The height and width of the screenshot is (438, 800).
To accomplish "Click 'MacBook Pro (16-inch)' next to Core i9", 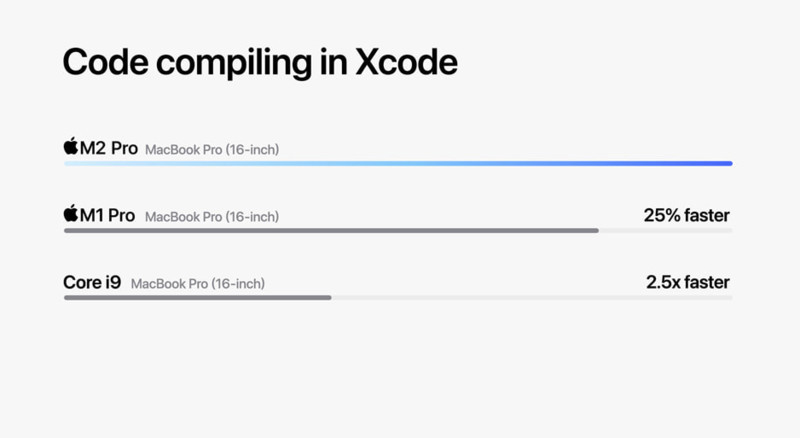I will (x=197, y=284).
